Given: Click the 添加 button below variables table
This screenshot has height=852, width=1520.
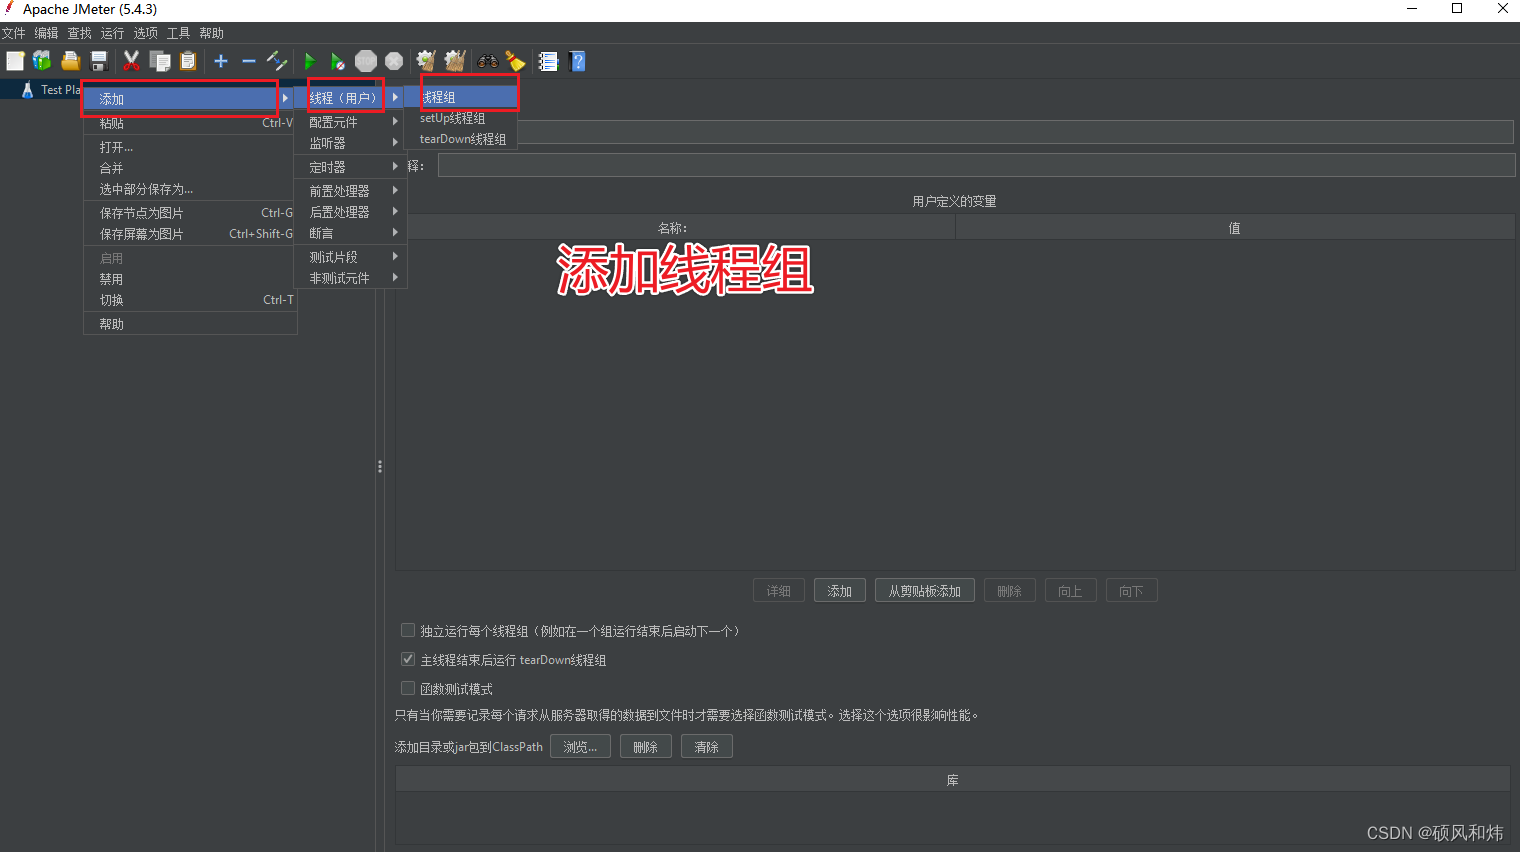Looking at the screenshot, I should pos(840,591).
